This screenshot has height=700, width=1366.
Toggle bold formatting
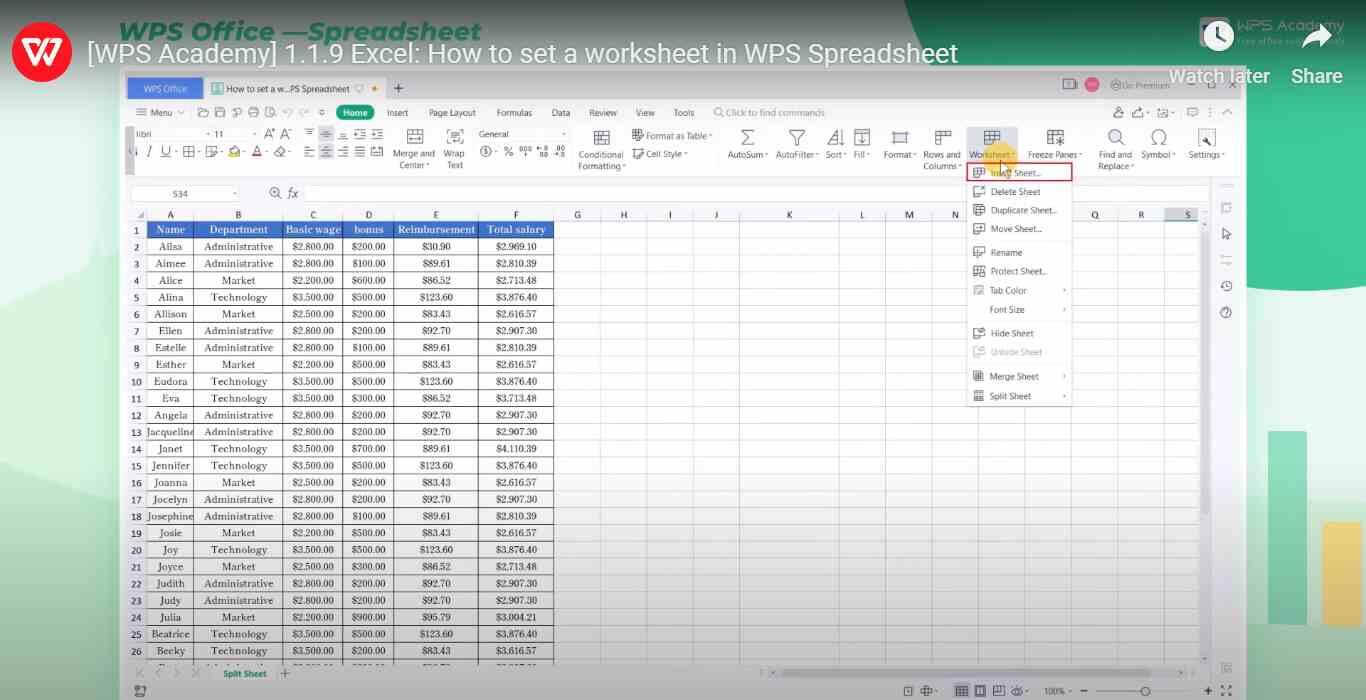pos(133,152)
